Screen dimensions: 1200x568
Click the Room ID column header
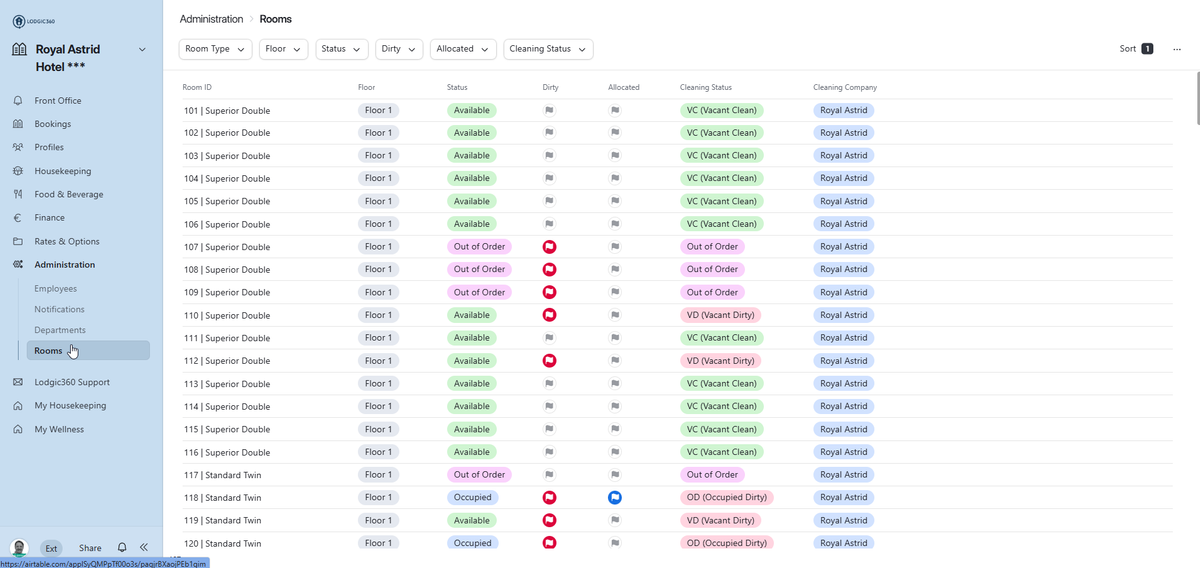tap(197, 87)
